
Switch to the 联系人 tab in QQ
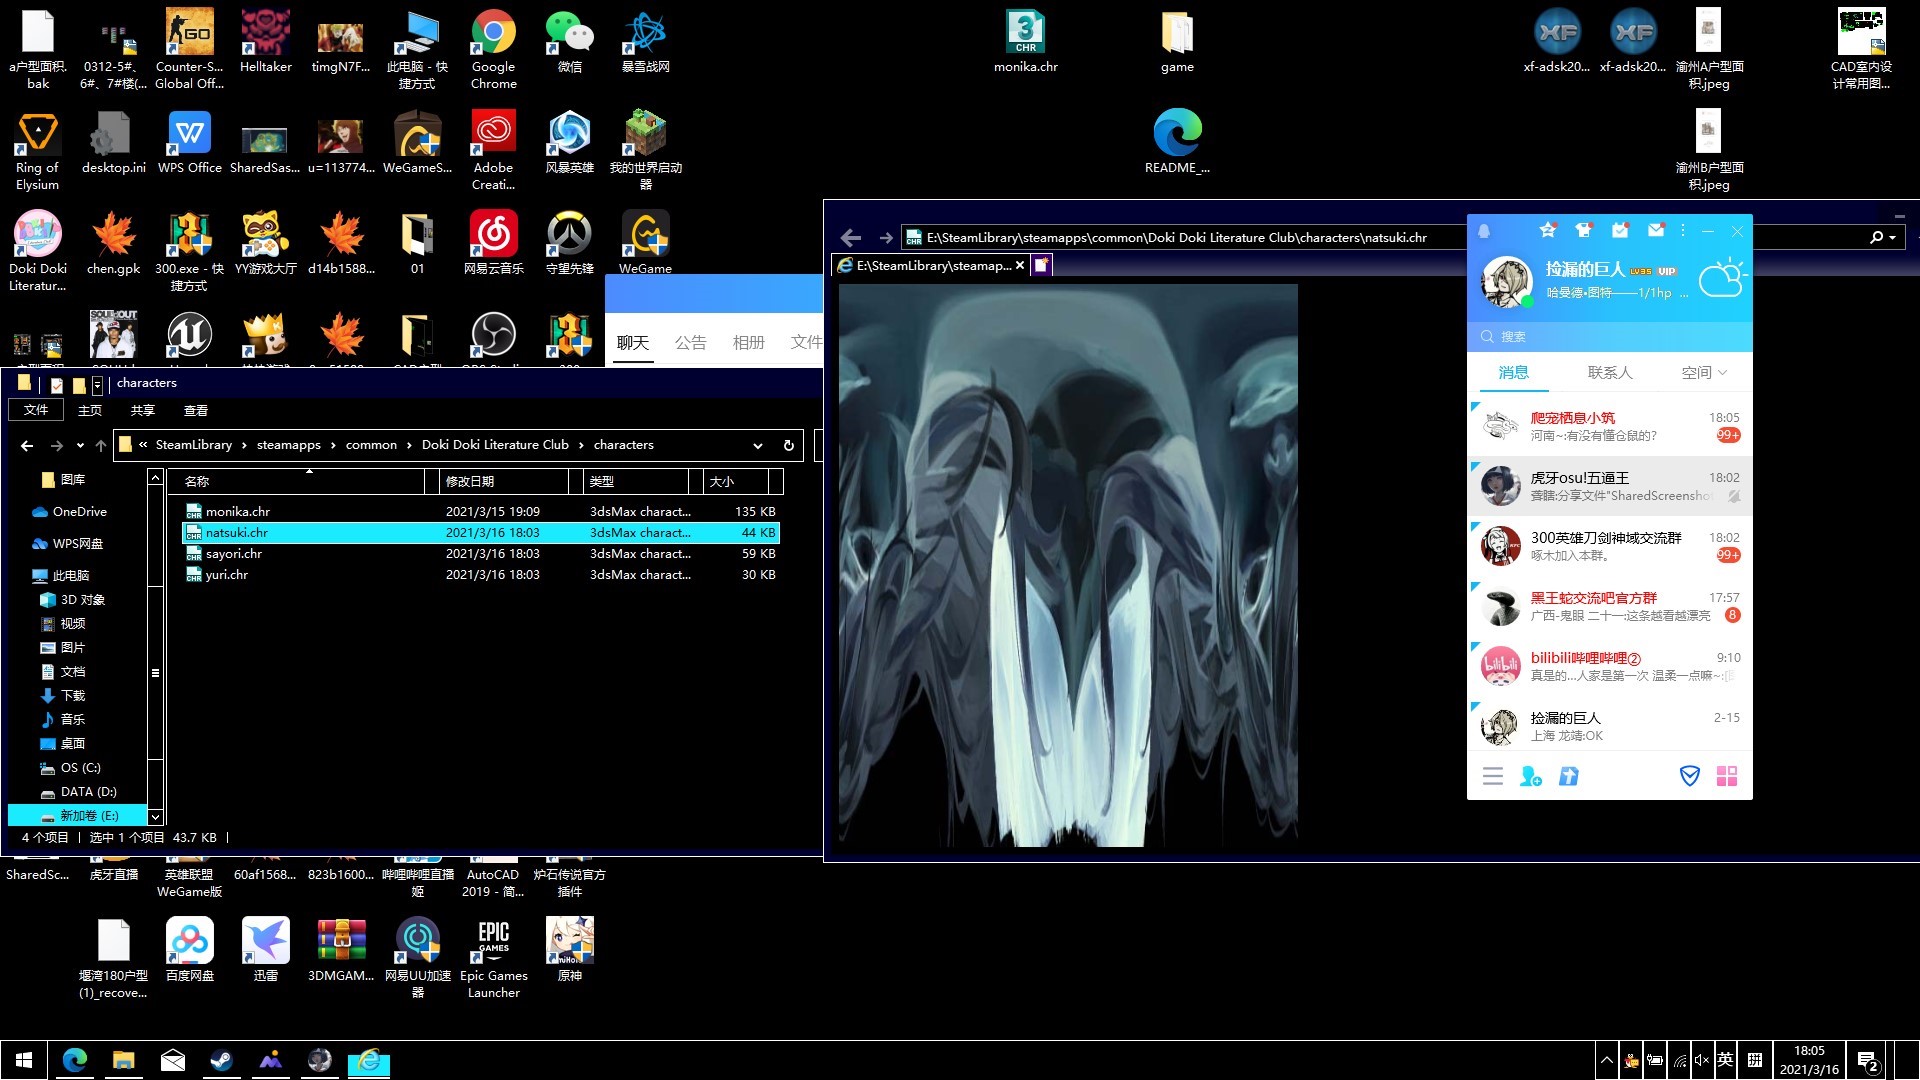[1610, 373]
